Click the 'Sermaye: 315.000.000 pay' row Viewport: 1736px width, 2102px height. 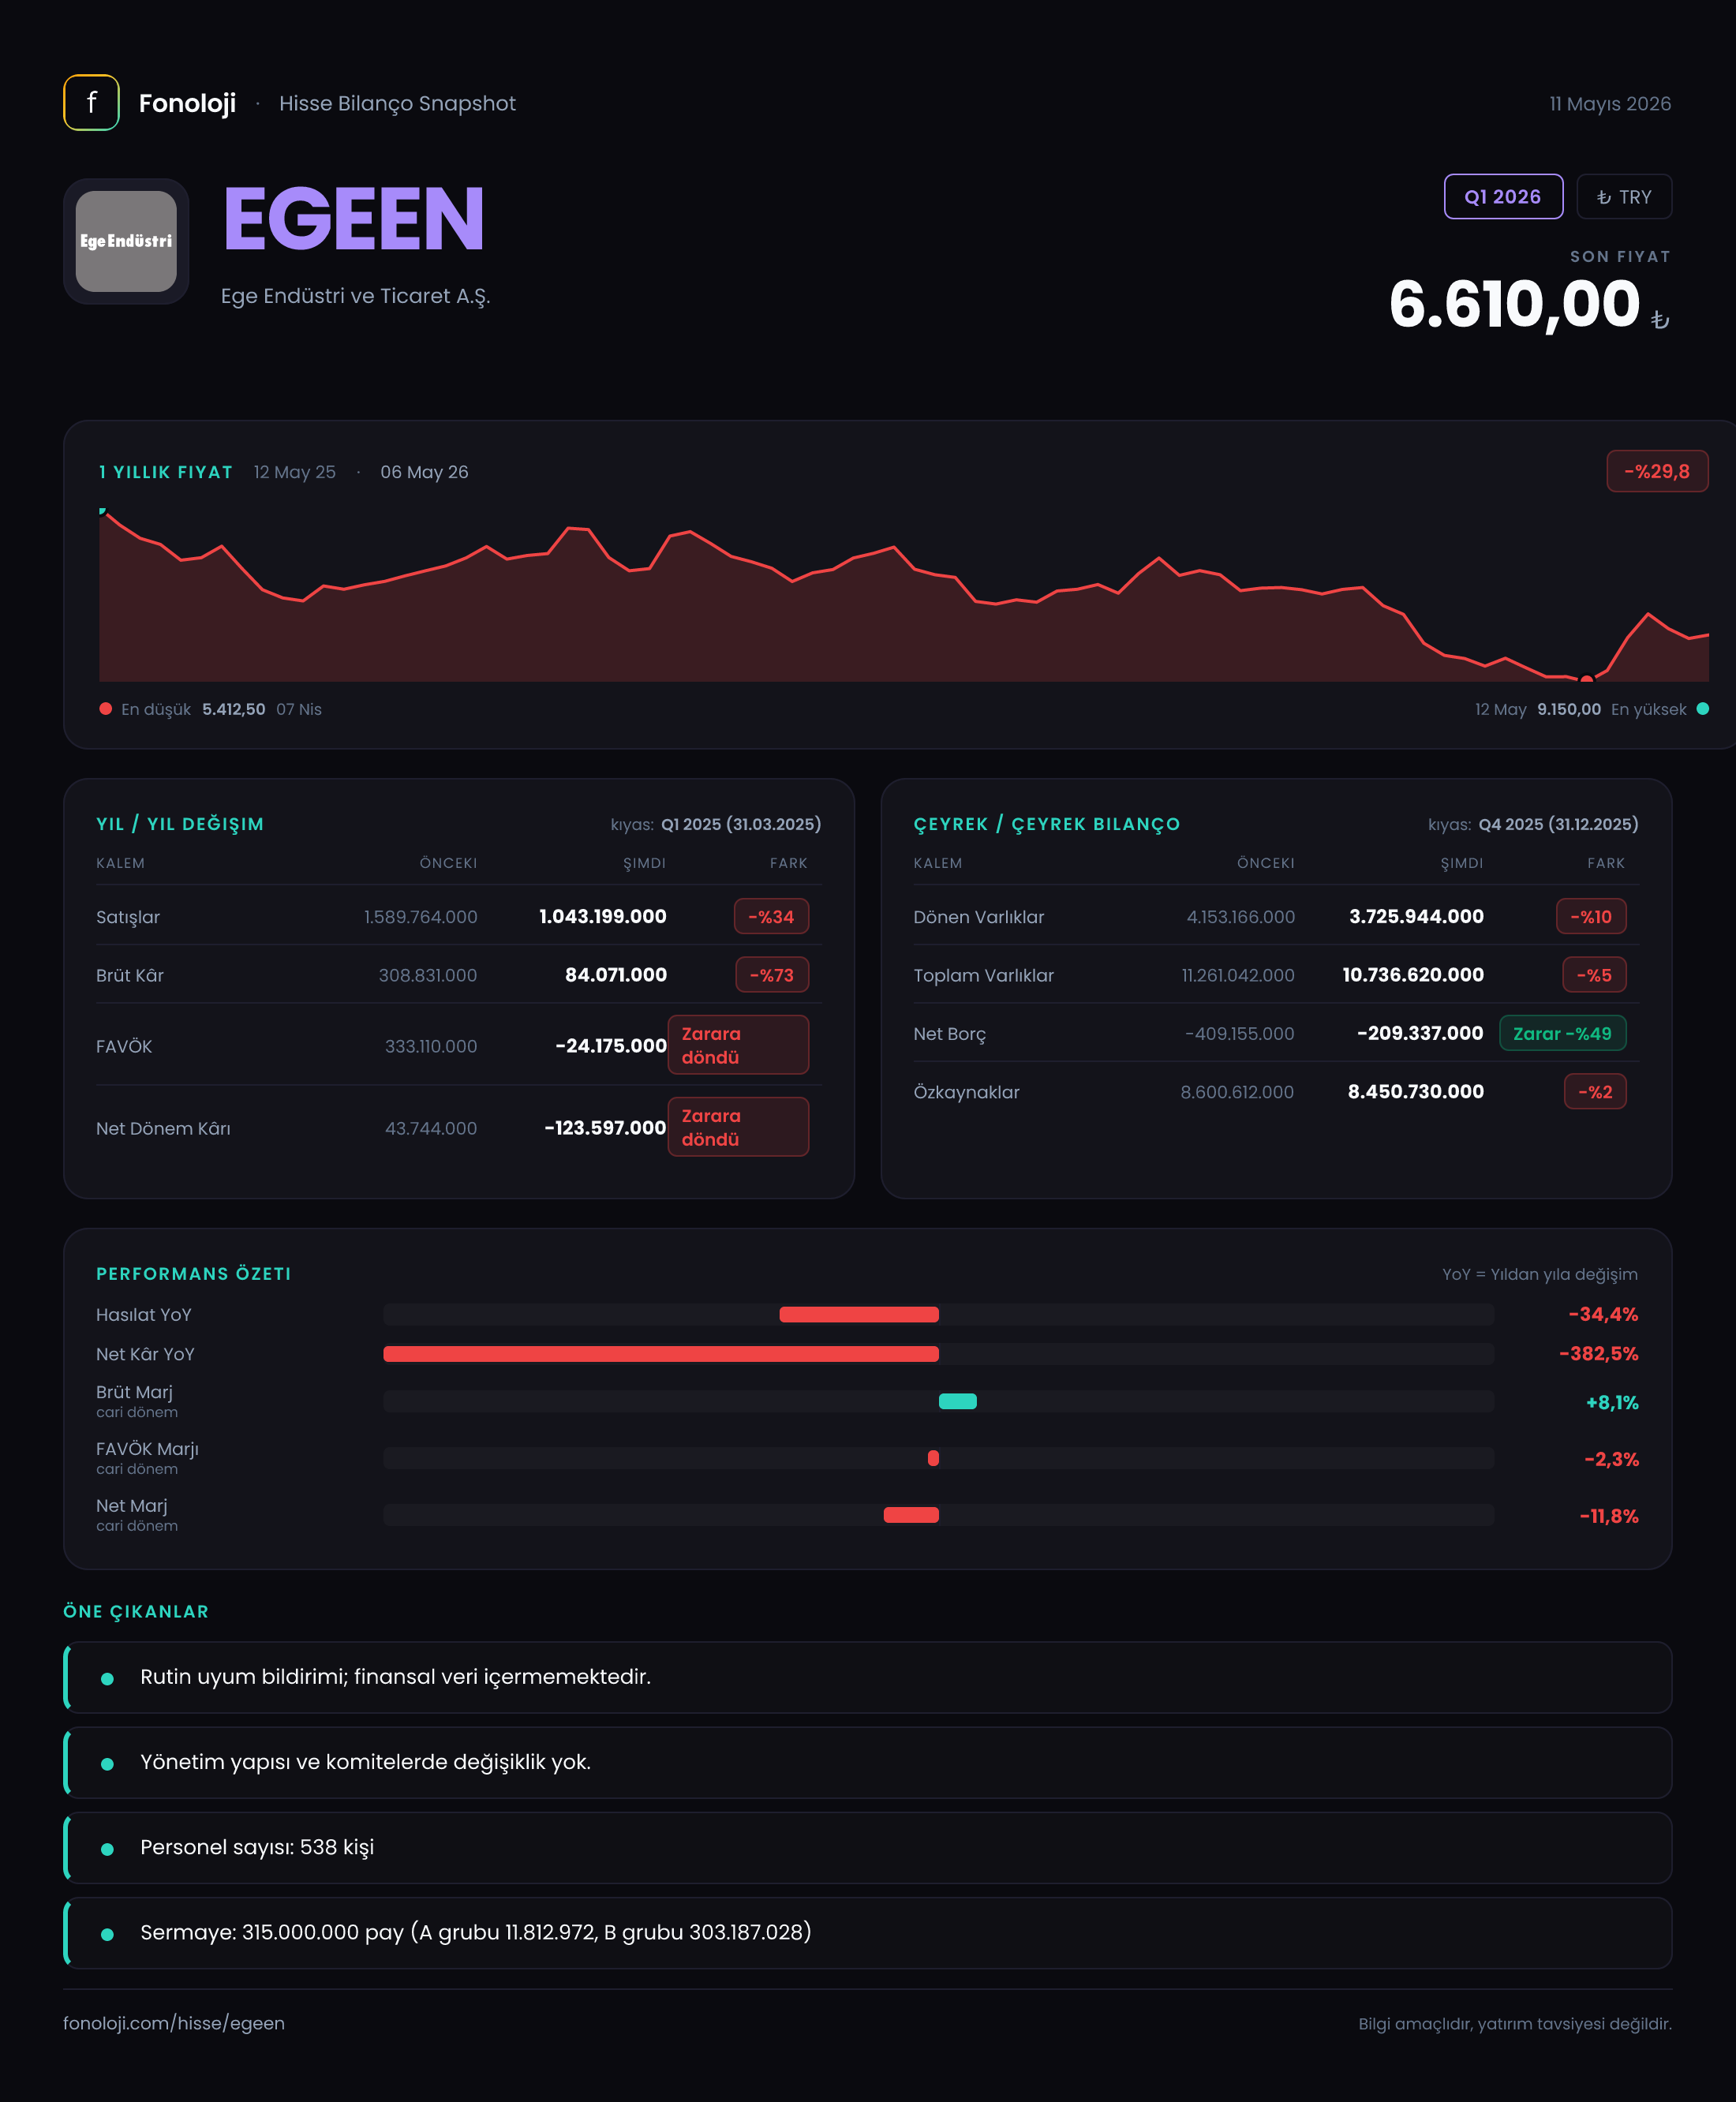[x=868, y=1933]
